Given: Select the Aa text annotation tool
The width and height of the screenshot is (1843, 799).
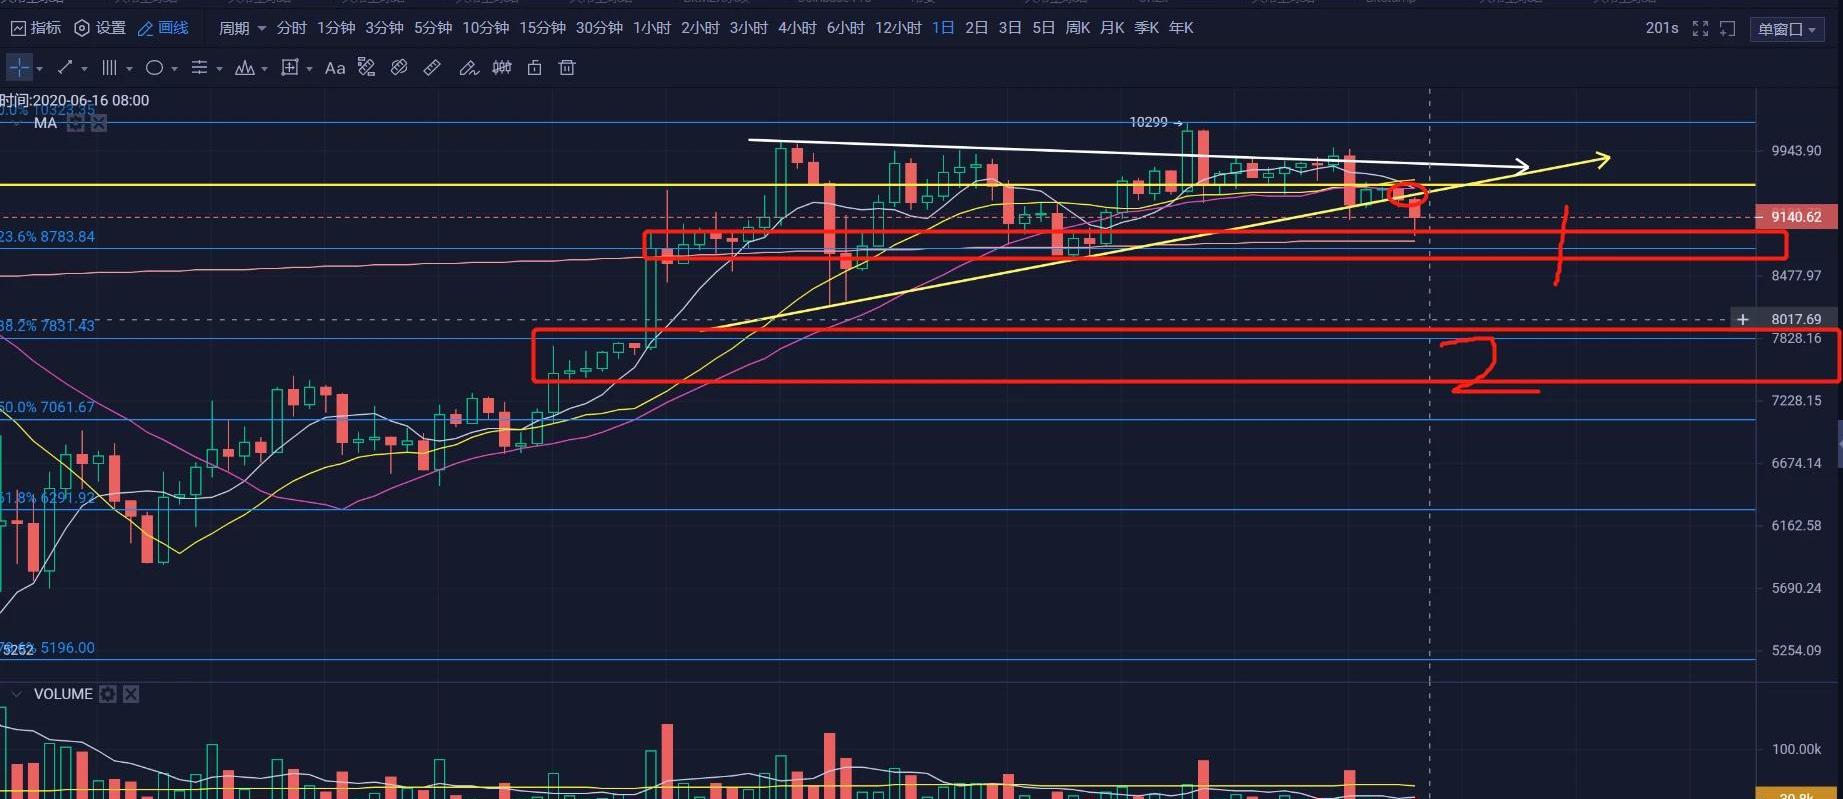Looking at the screenshot, I should 335,68.
